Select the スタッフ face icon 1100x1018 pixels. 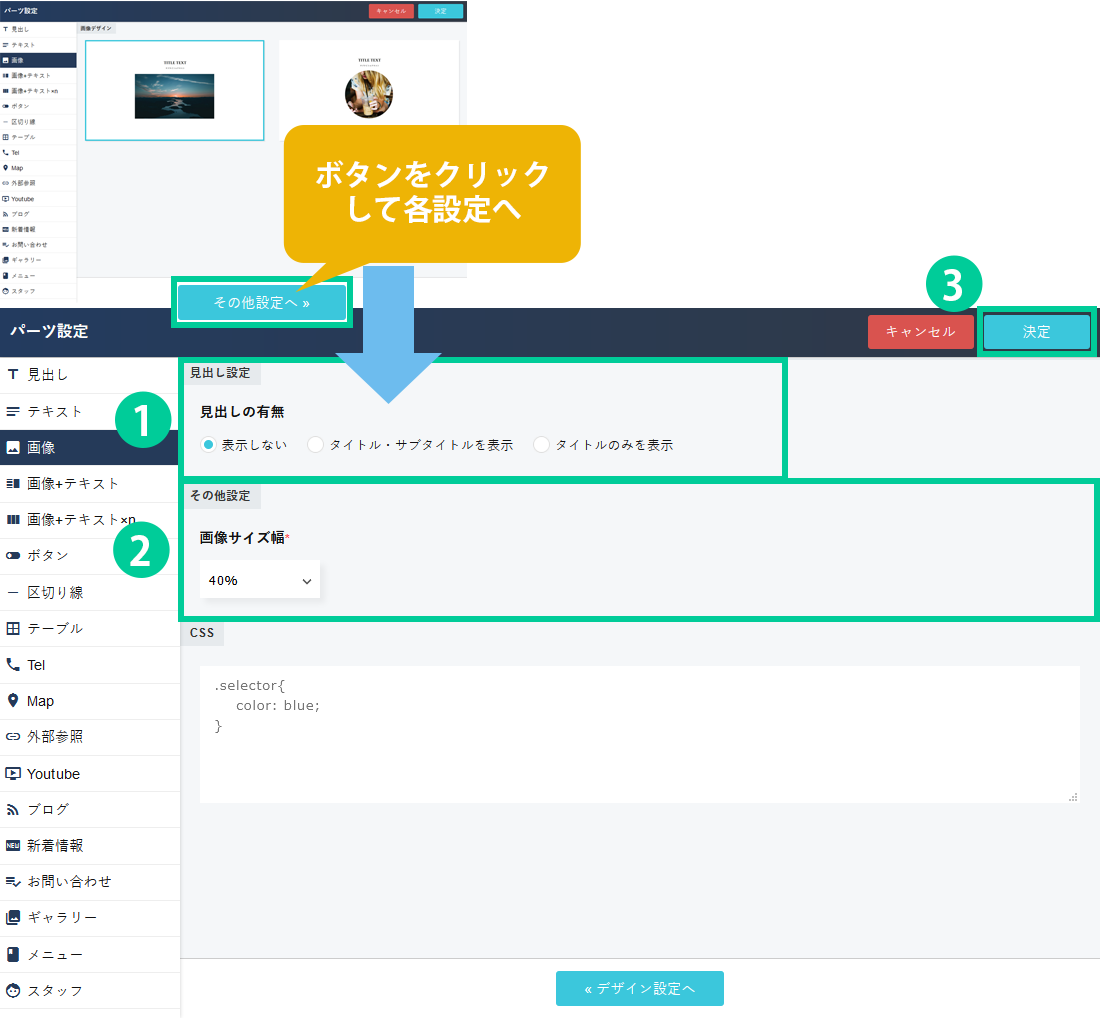(x=13, y=991)
